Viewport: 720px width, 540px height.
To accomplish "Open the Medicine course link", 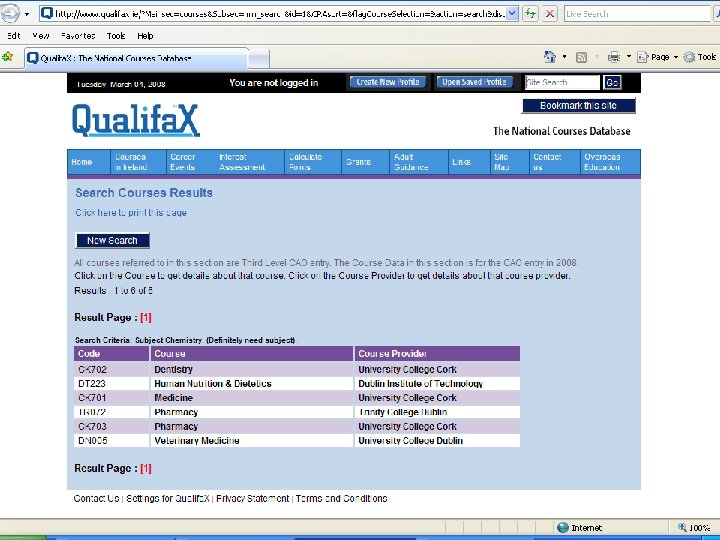I will click(x=174, y=398).
